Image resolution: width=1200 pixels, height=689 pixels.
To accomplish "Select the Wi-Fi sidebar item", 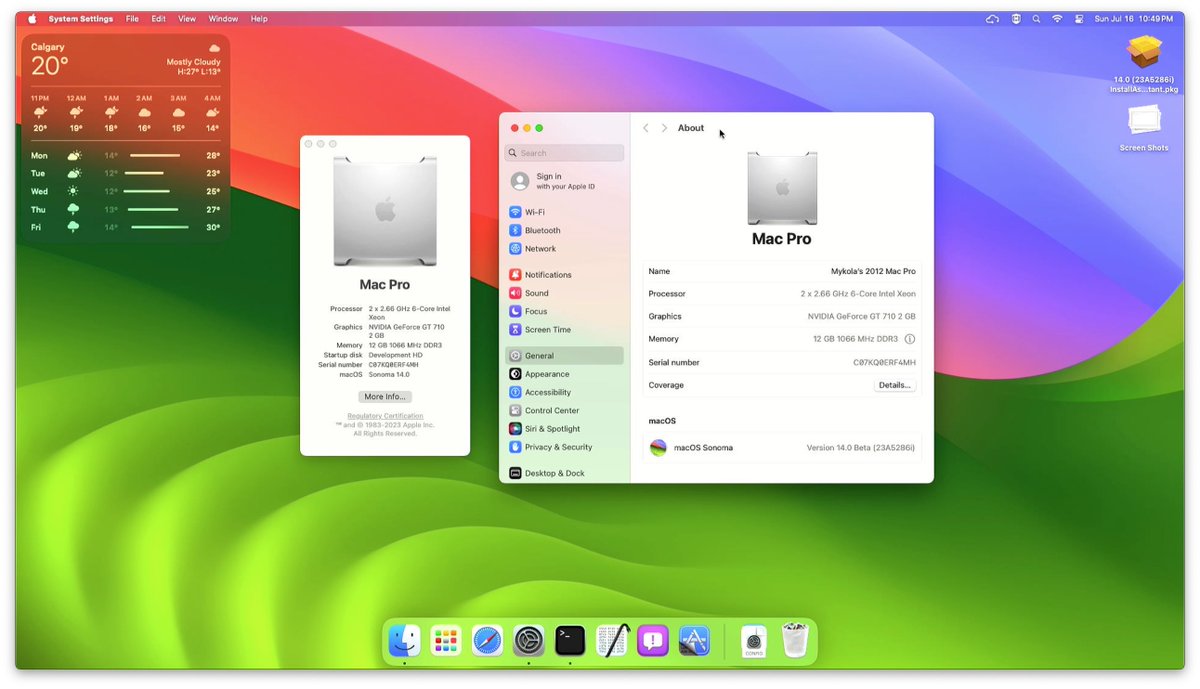I will tap(564, 212).
